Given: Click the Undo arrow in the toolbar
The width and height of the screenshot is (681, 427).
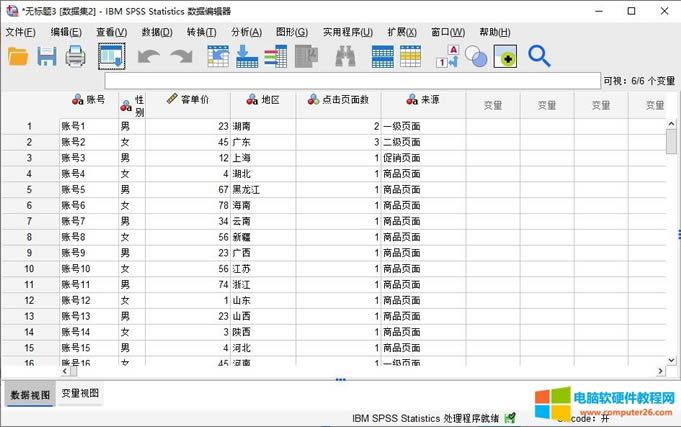Looking at the screenshot, I should [x=148, y=57].
